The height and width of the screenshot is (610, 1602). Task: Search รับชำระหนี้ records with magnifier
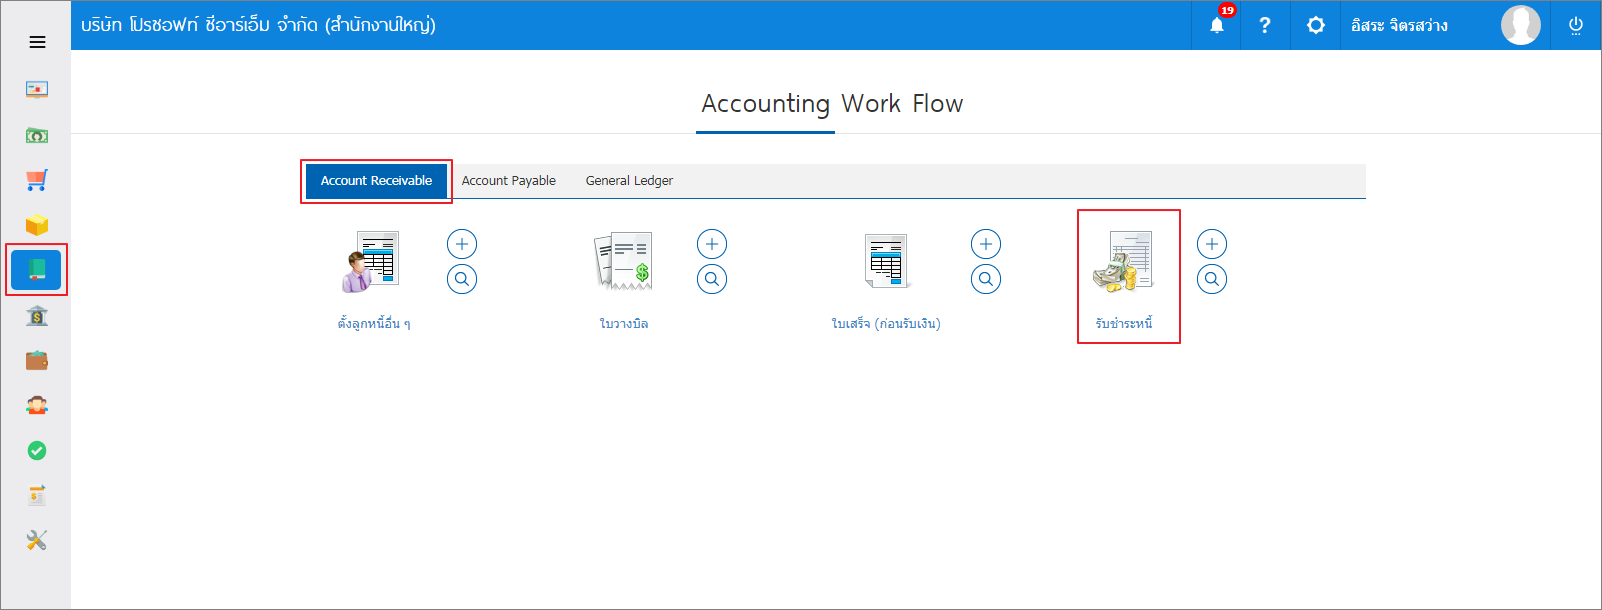(x=1212, y=279)
